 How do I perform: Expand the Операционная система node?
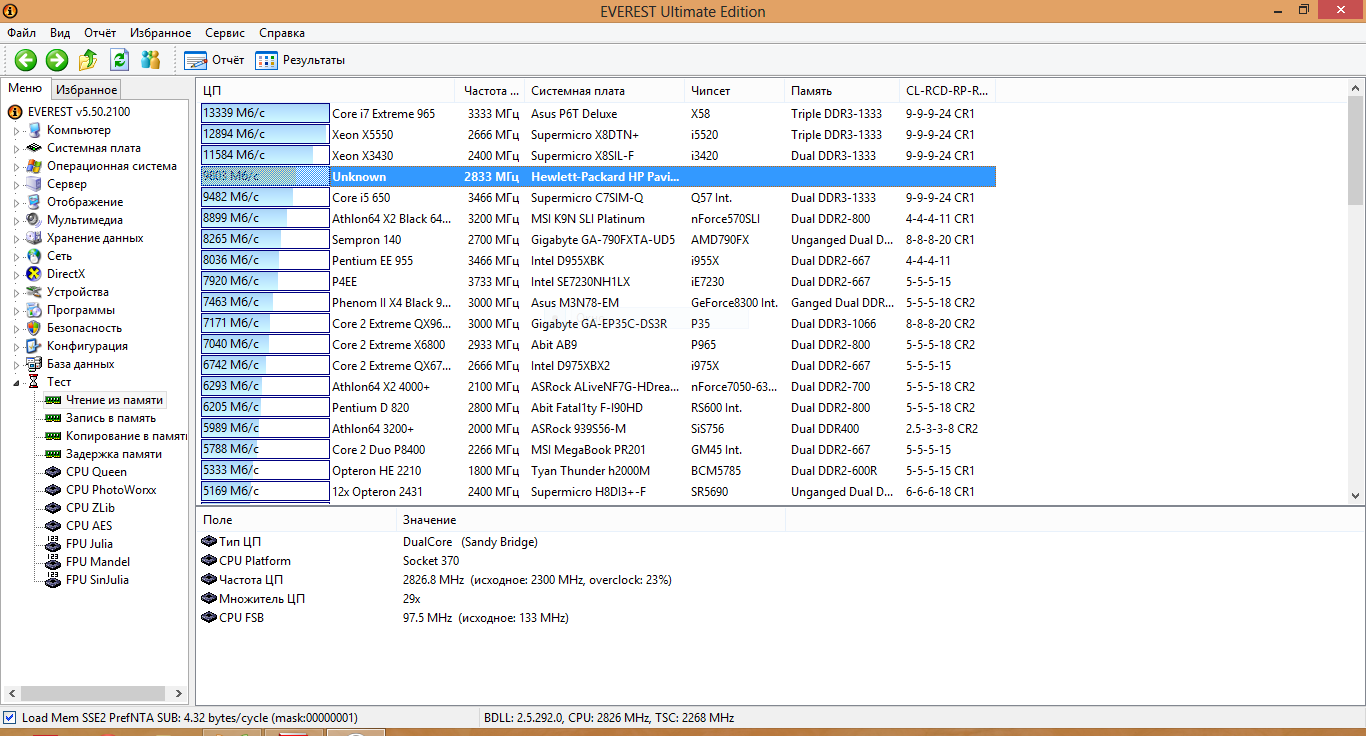tap(16, 166)
